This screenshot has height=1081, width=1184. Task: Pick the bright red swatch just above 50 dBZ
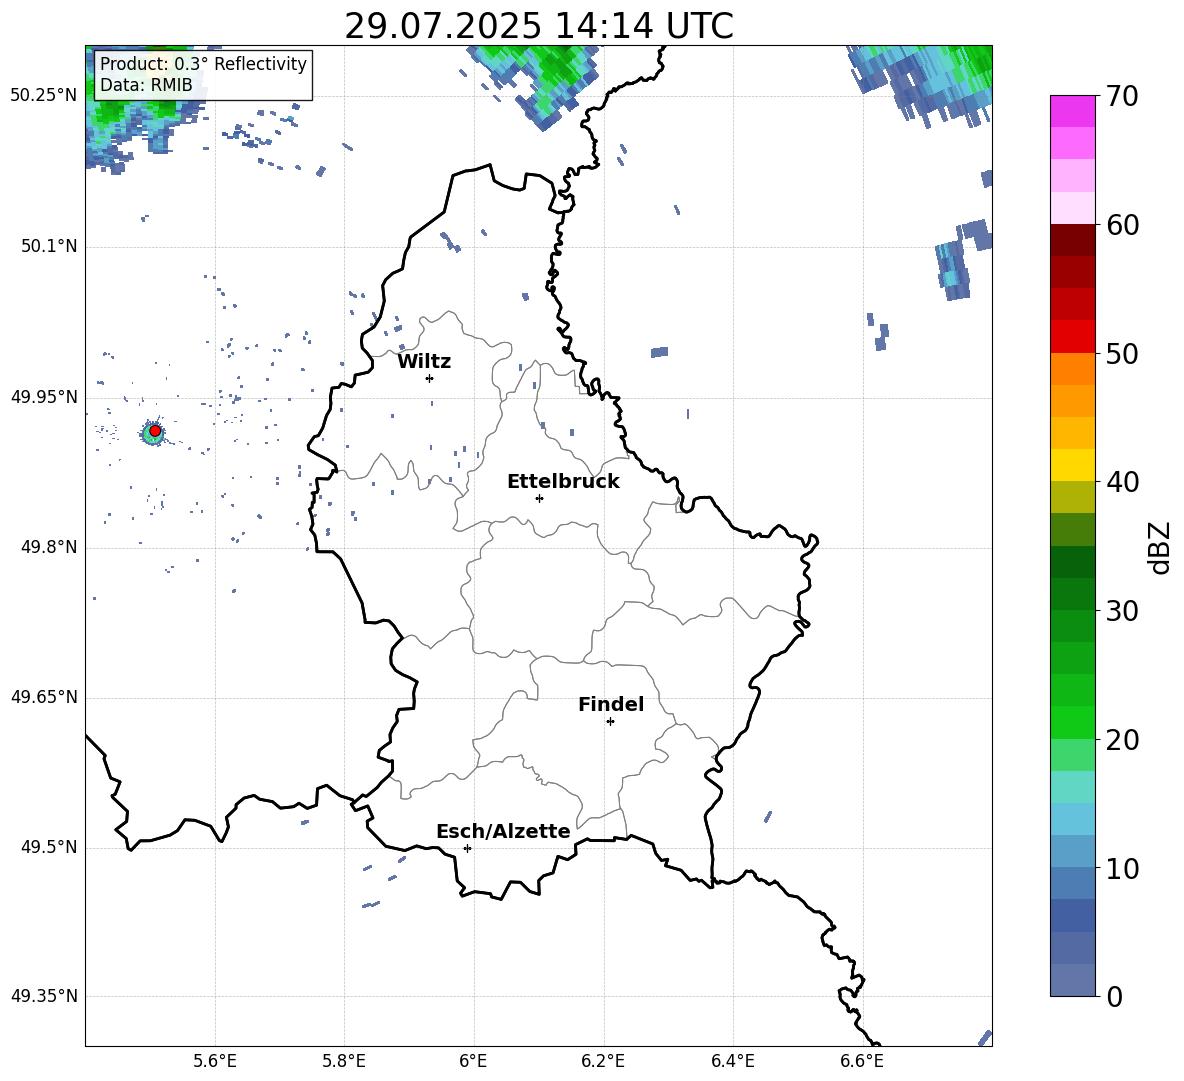(1072, 337)
